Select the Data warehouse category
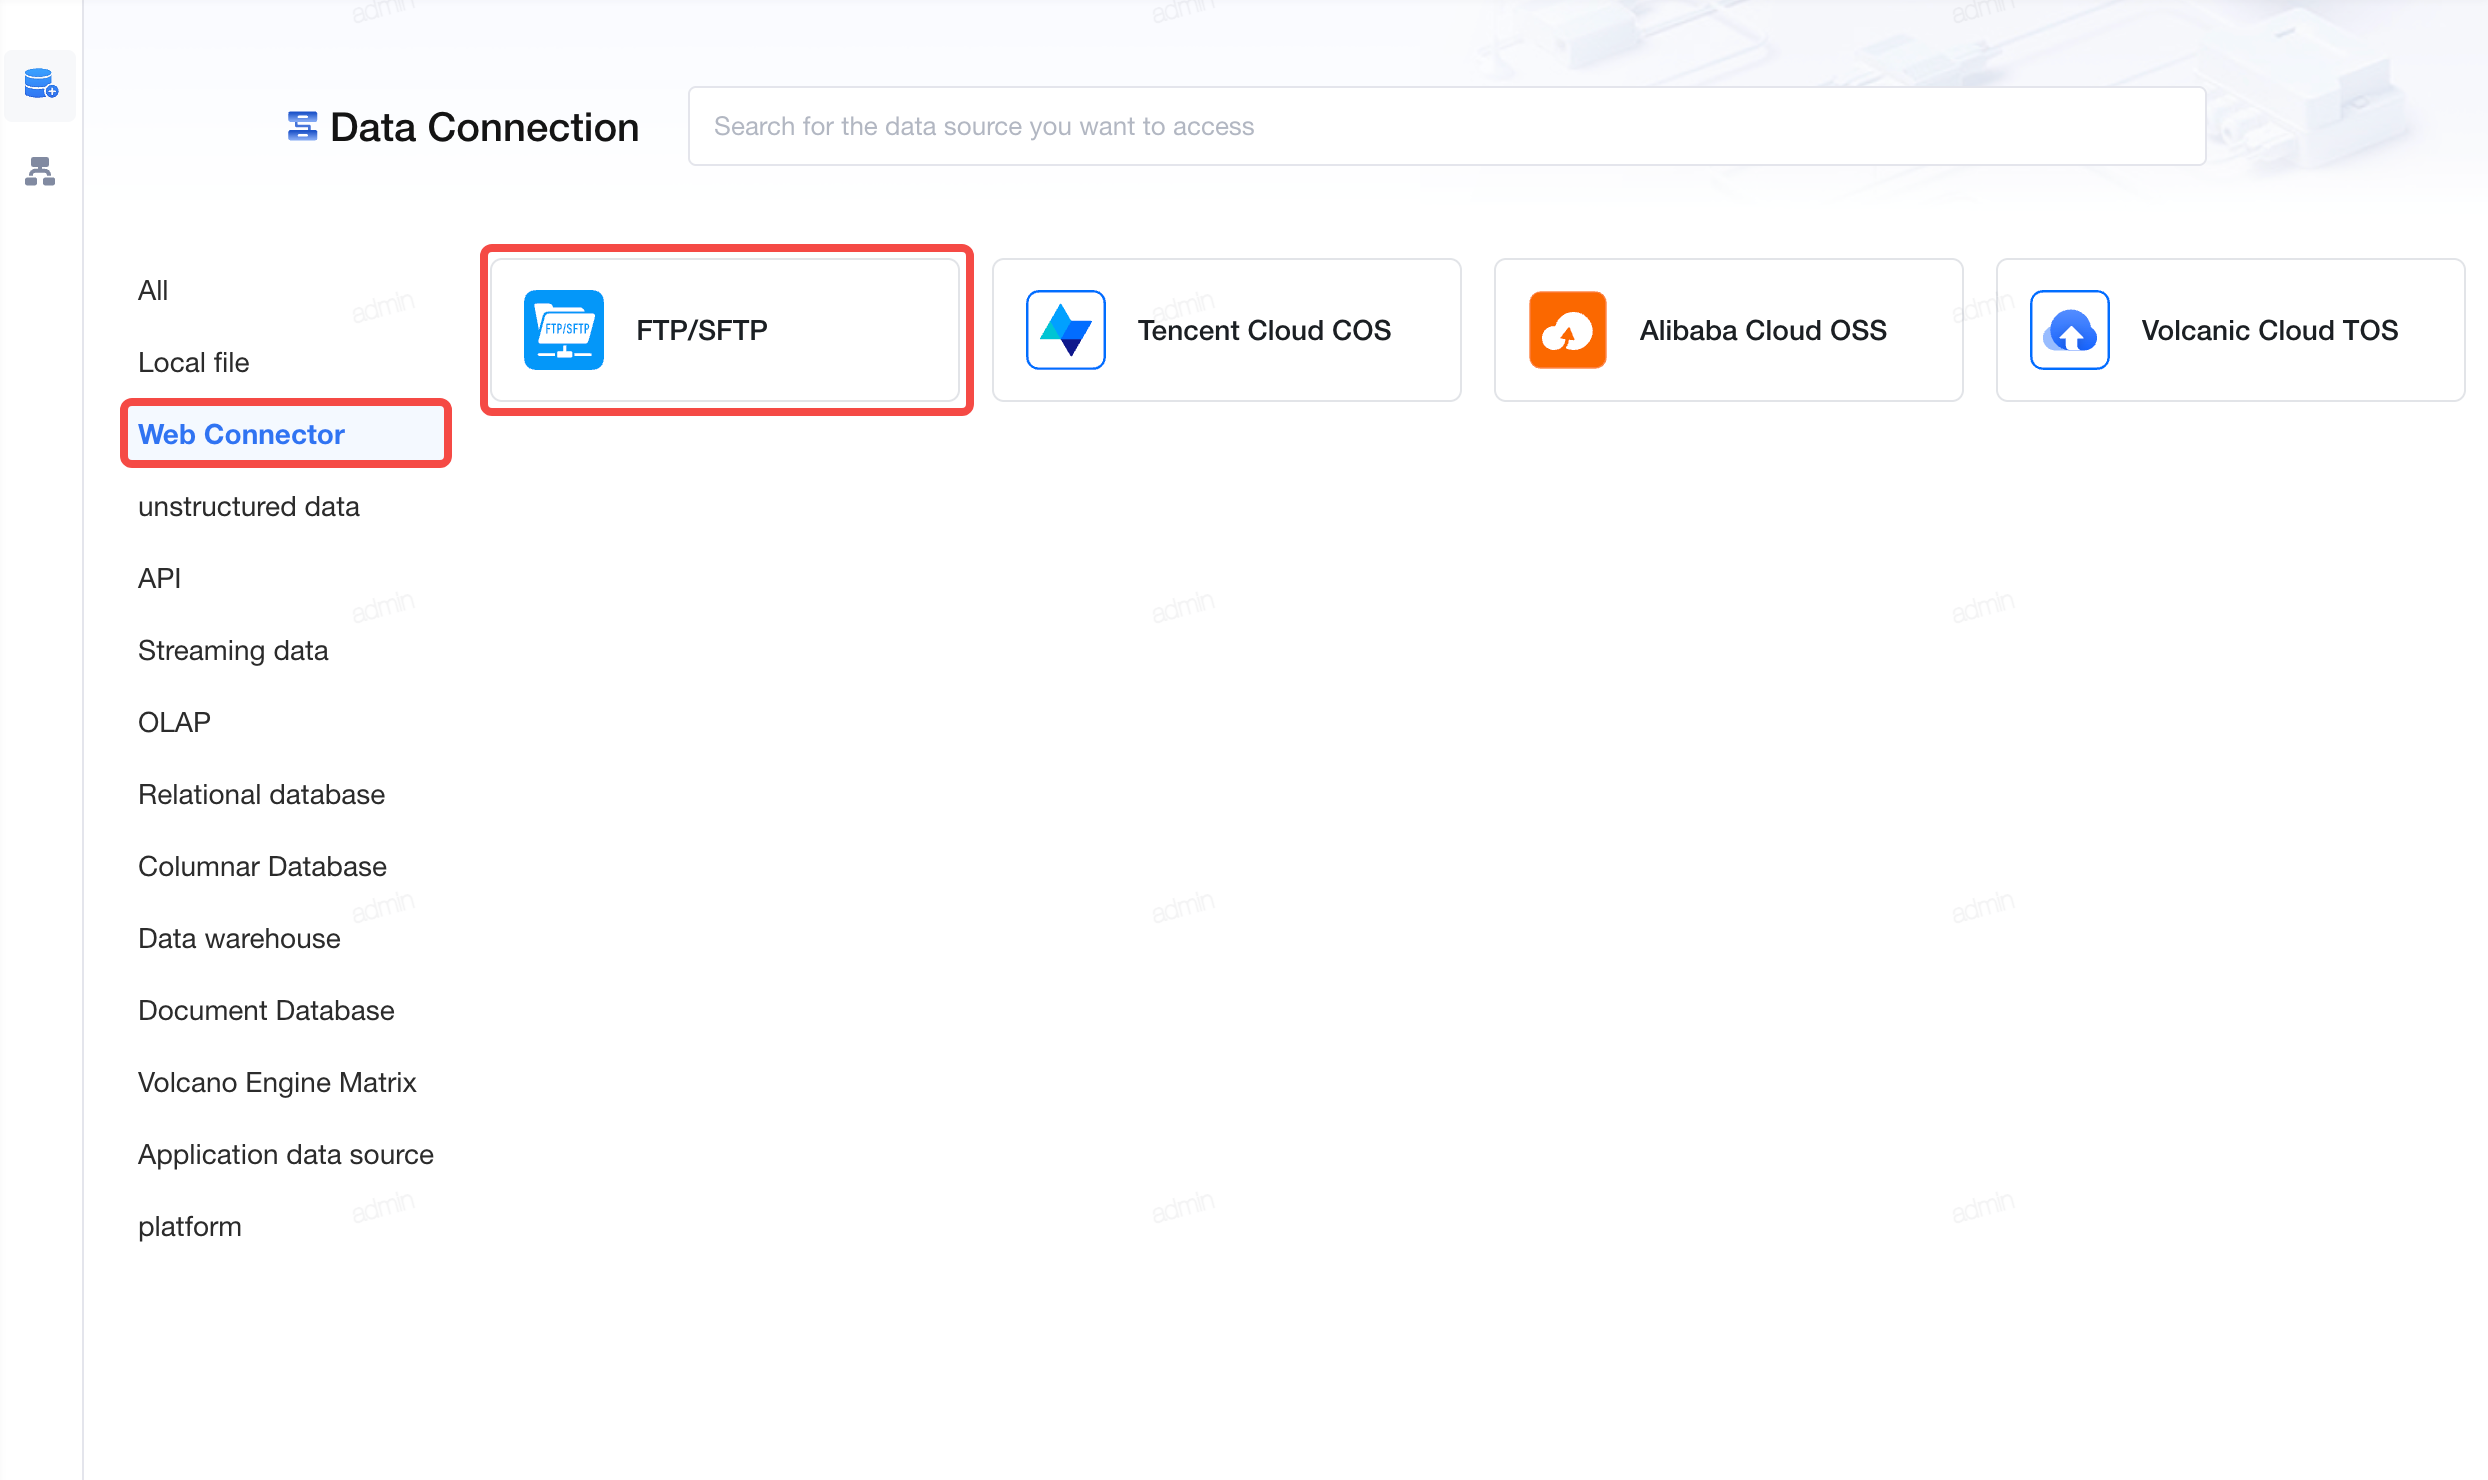This screenshot has width=2488, height=1480. pyautogui.click(x=239, y=938)
